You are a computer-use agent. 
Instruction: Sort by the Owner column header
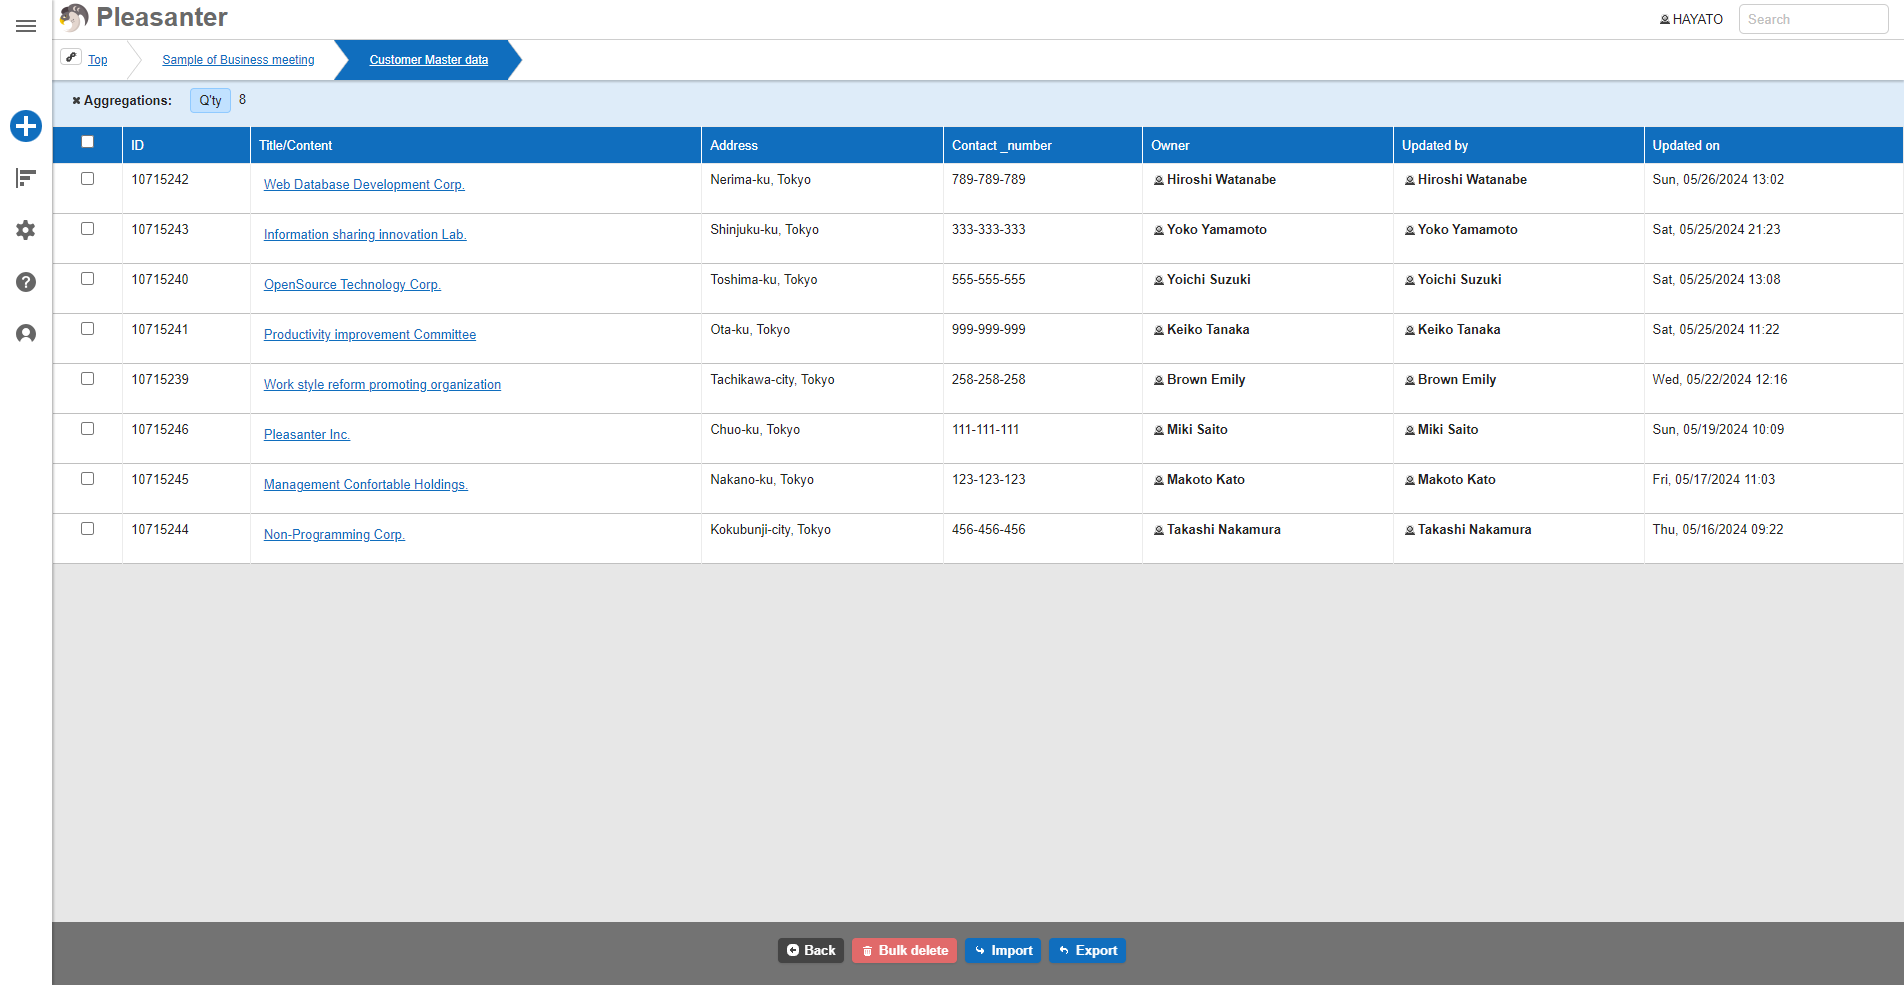(x=1268, y=145)
